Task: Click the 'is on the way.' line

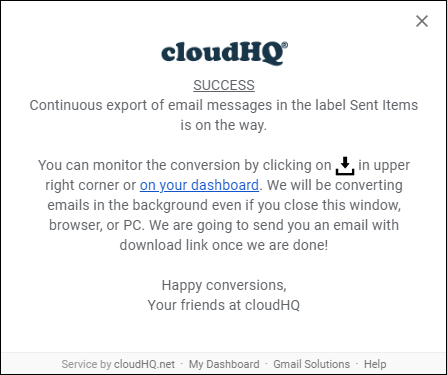Action: pos(224,125)
